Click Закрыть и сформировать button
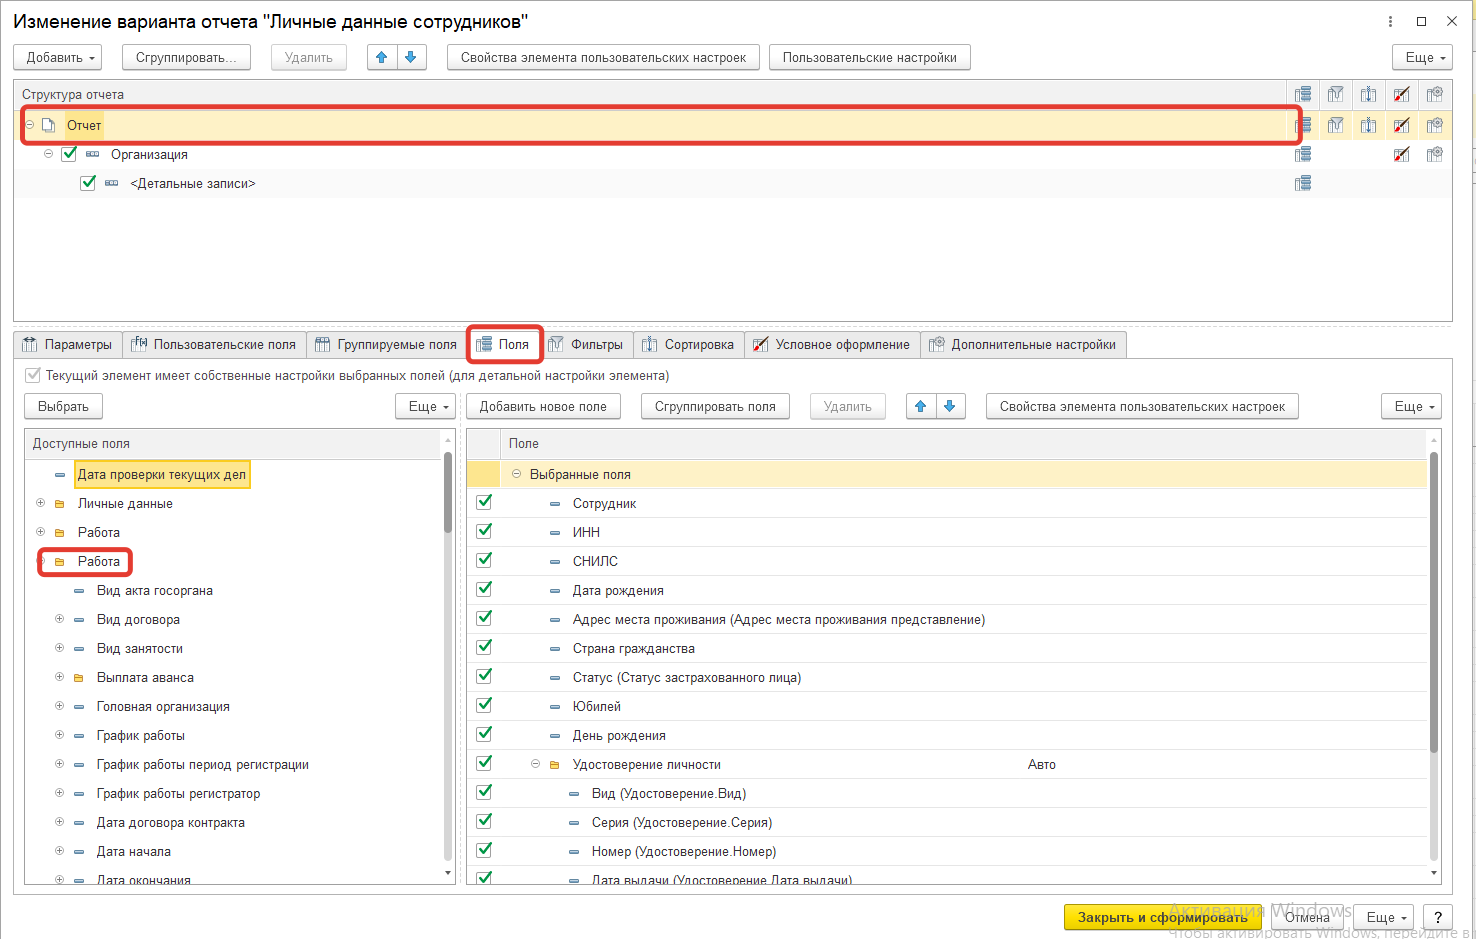 pos(1162,917)
